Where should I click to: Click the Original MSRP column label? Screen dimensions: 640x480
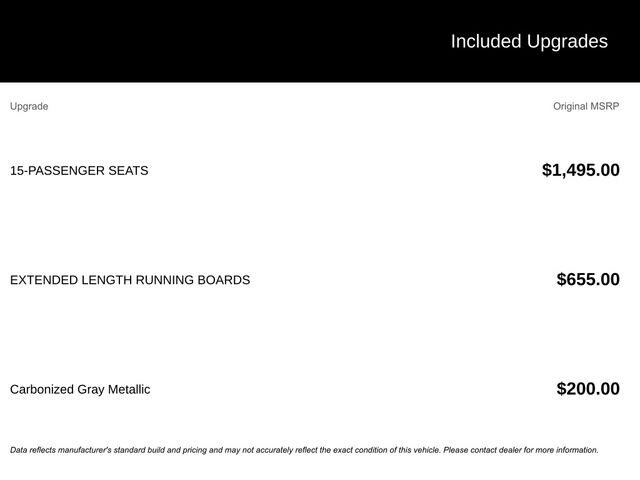586,106
